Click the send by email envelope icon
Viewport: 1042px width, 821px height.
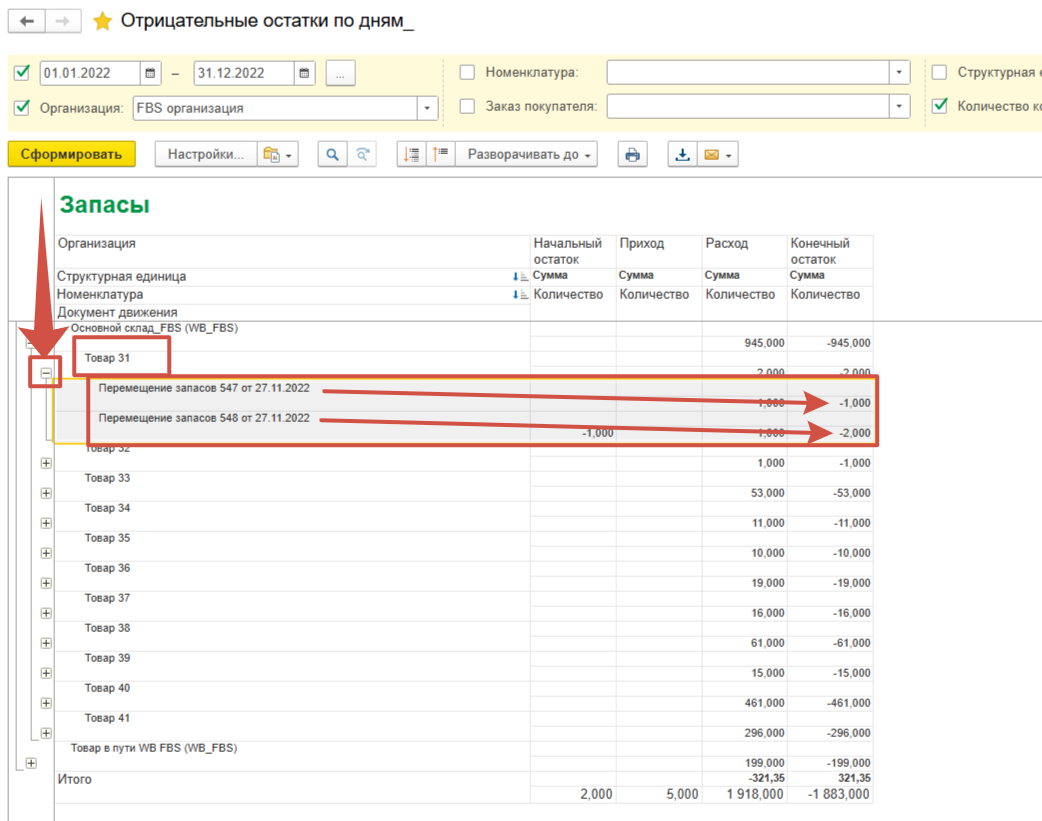pos(712,155)
